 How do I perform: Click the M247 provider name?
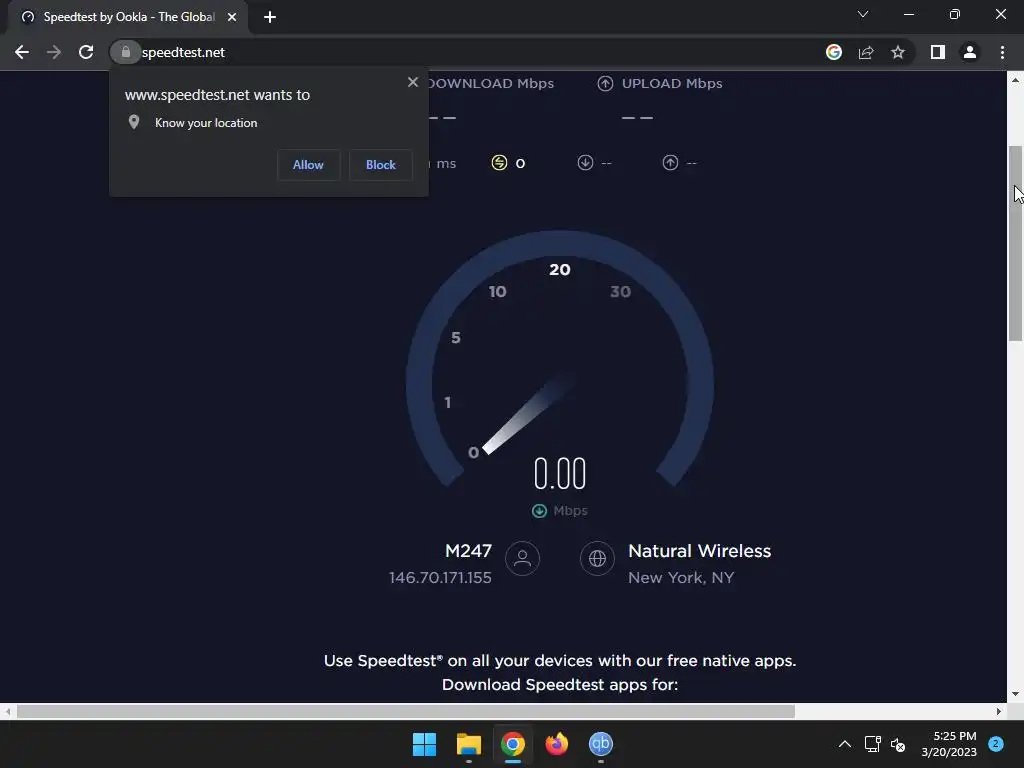click(x=468, y=551)
